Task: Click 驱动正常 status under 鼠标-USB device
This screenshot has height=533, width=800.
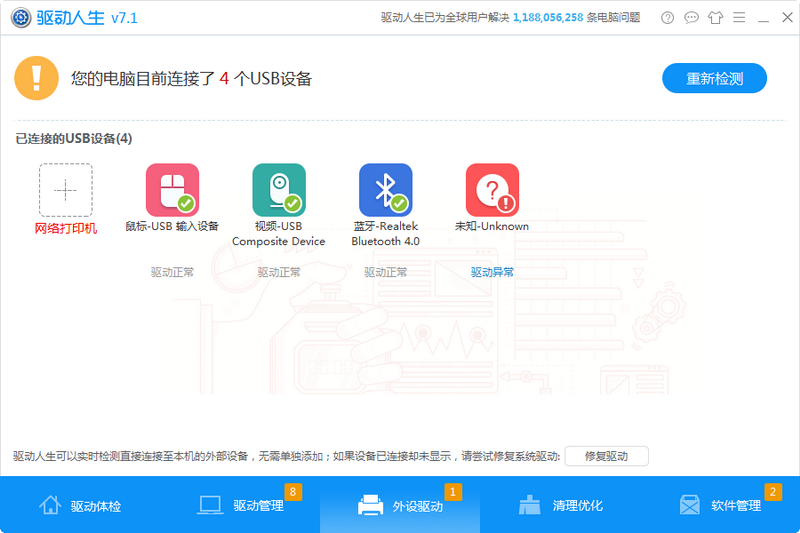Action: click(172, 272)
